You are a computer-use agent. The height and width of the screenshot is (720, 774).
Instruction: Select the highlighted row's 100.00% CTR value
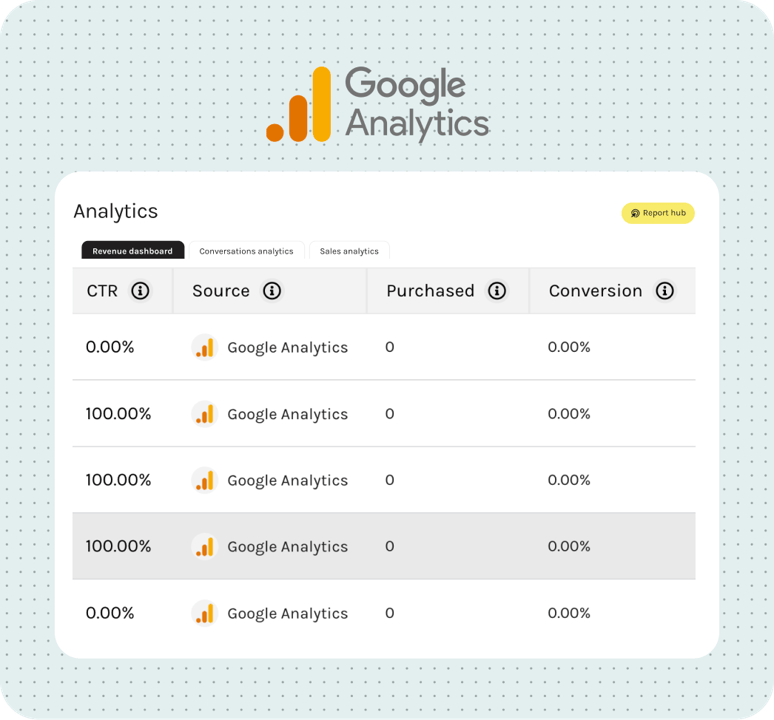point(118,547)
